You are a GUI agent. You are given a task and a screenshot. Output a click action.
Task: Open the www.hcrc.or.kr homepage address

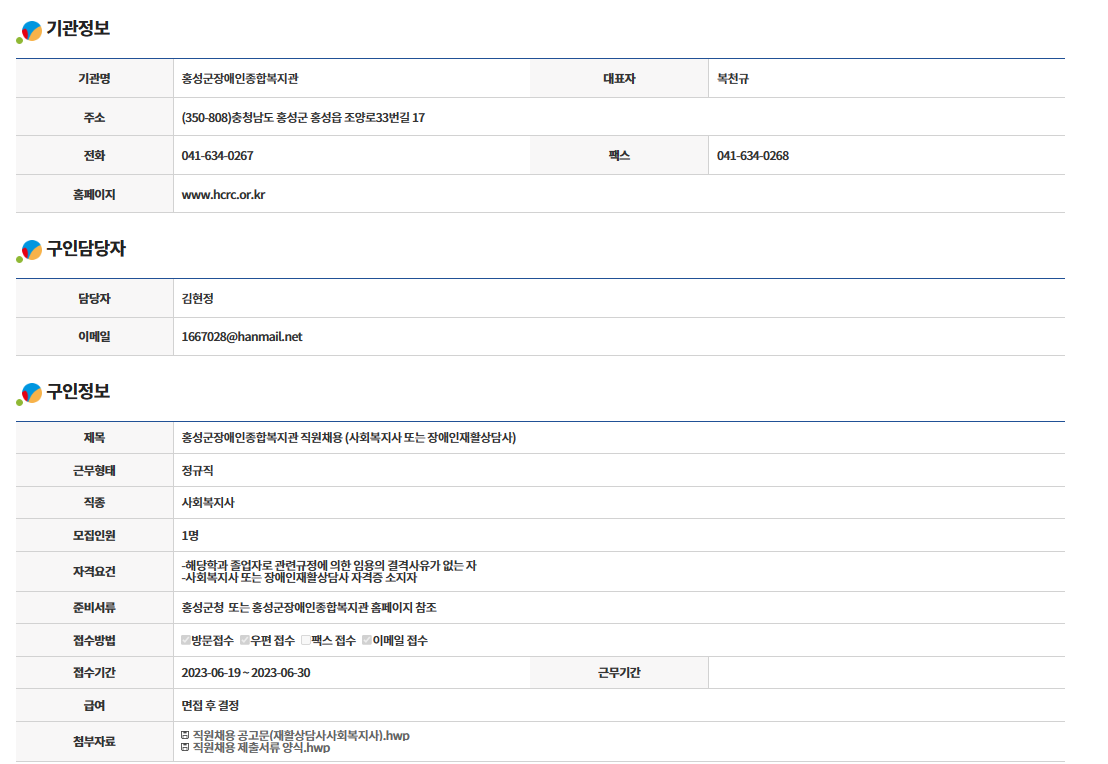(223, 195)
